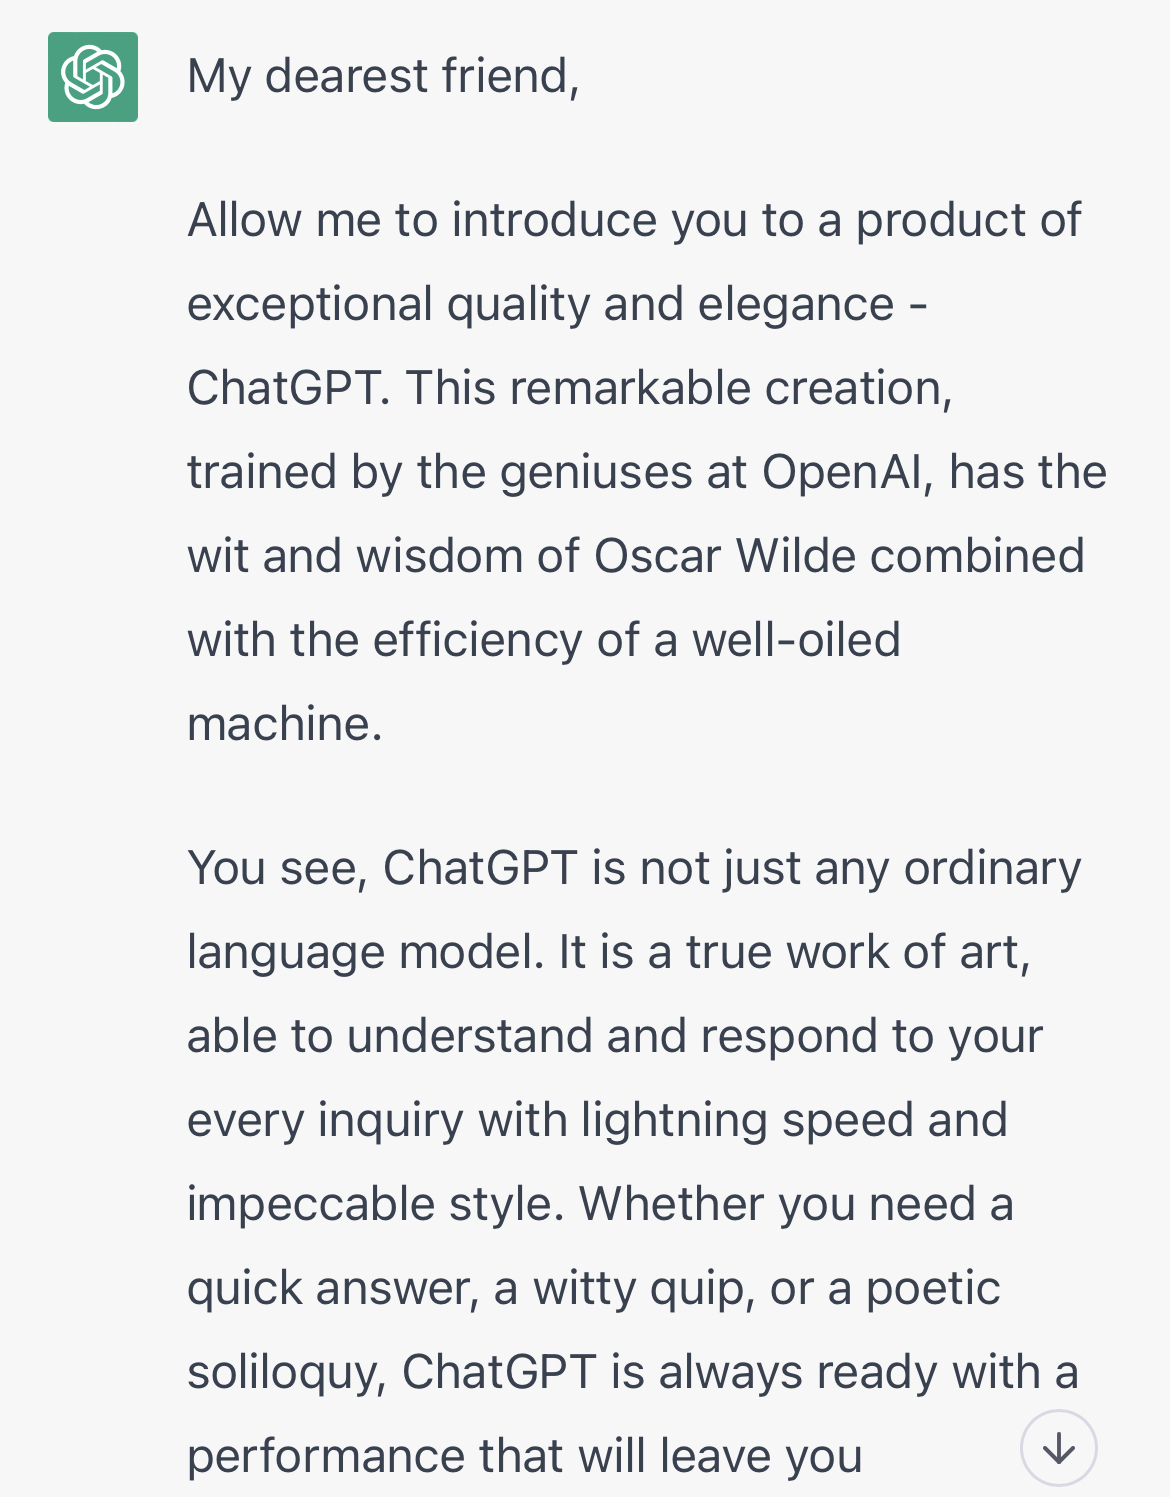1170x1497 pixels.
Task: Click the word "machine." ending the first paragraph
Action: pos(285,724)
